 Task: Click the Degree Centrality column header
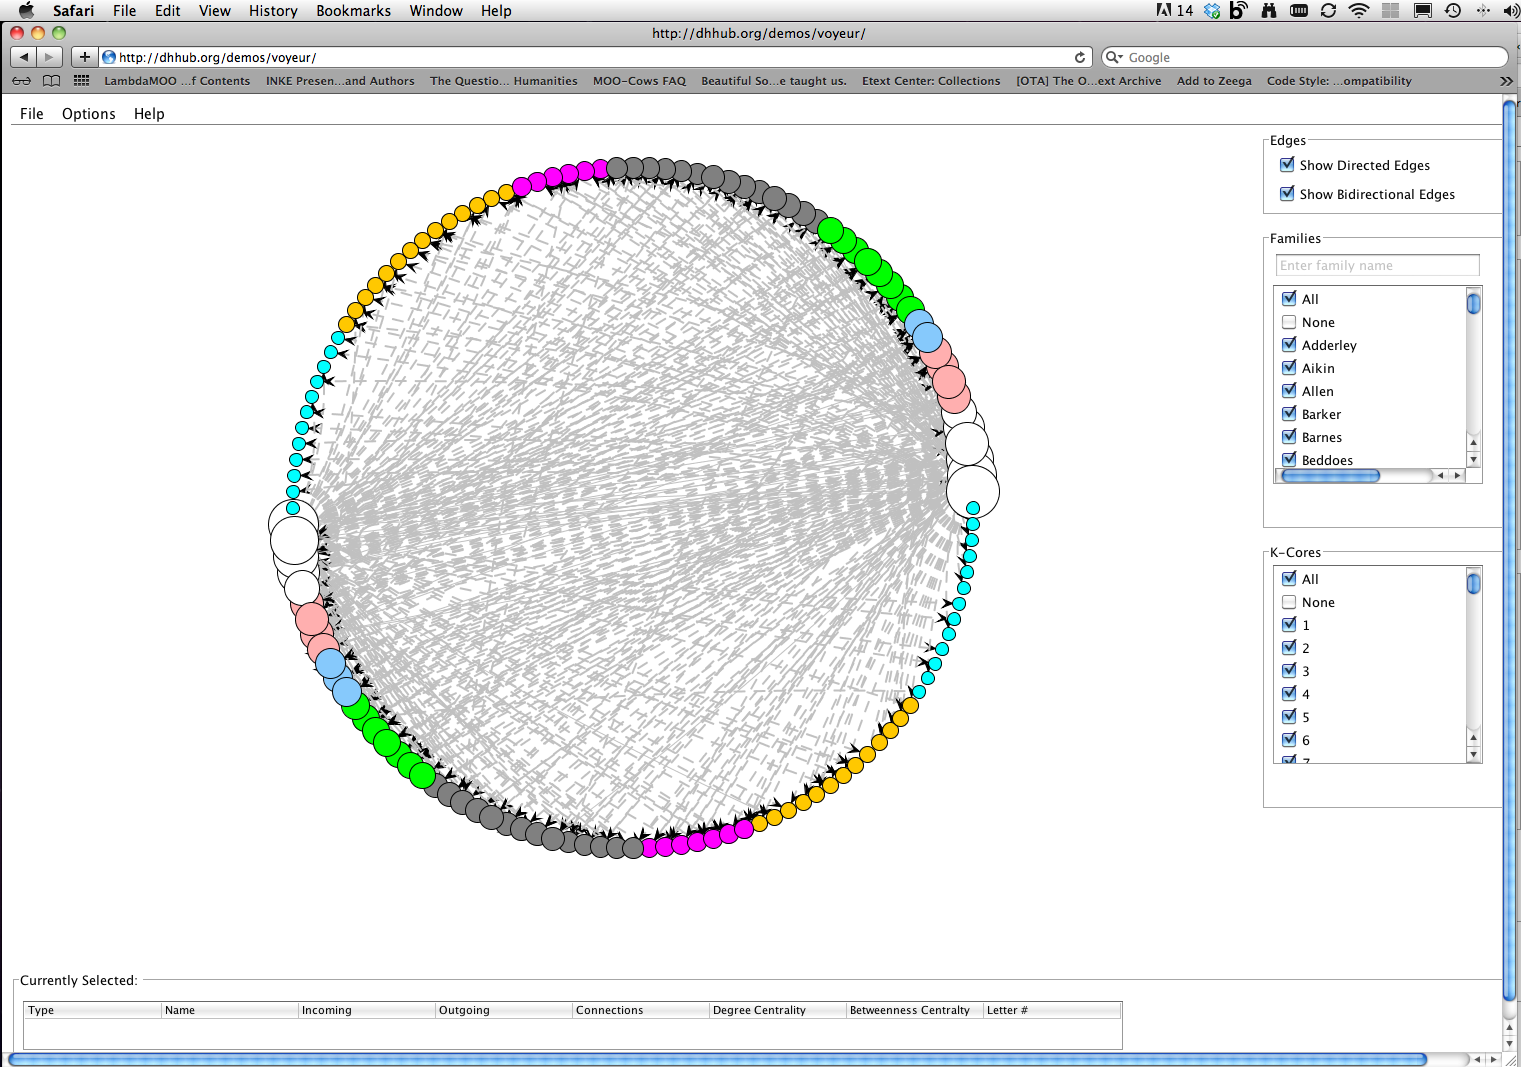[777, 1010]
